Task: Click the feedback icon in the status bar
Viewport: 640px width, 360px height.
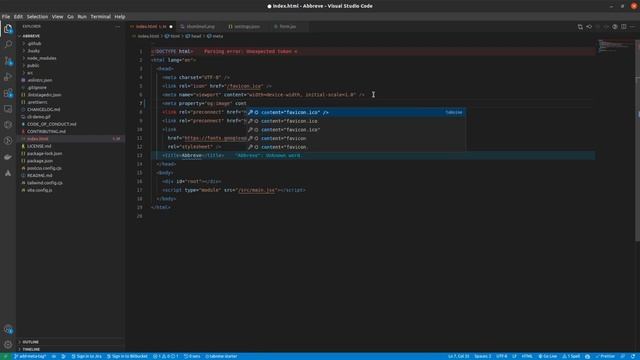Action: [623, 356]
